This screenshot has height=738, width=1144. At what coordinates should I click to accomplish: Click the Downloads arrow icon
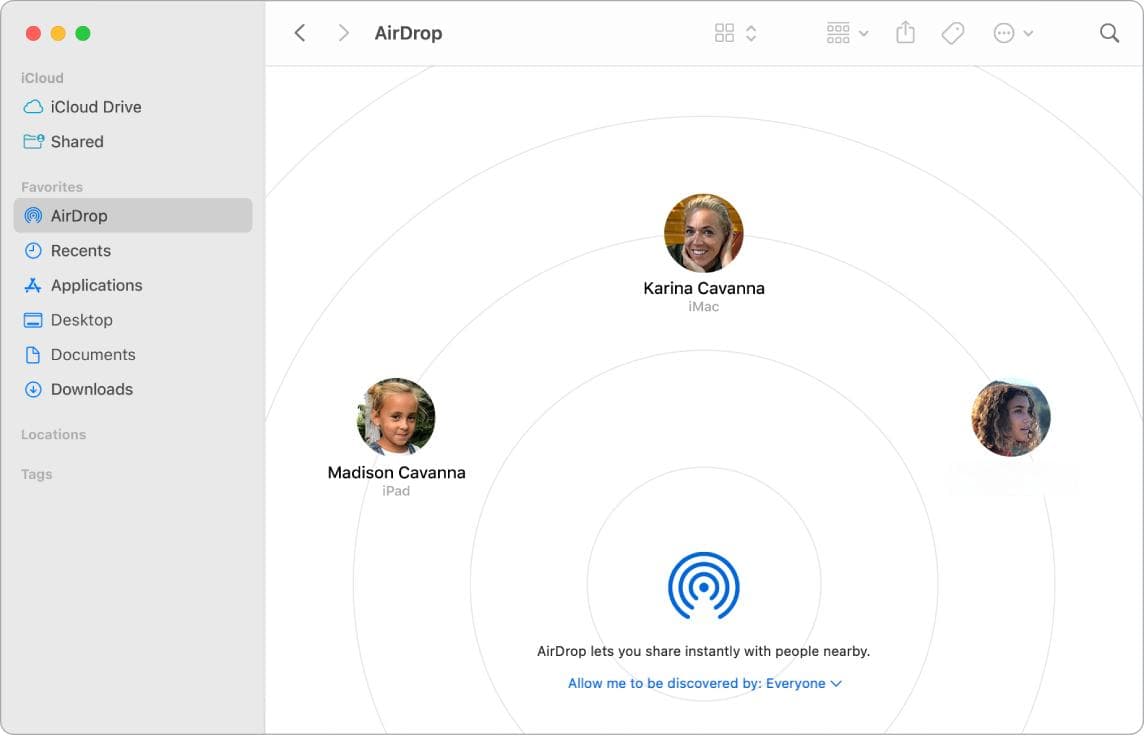coord(33,389)
